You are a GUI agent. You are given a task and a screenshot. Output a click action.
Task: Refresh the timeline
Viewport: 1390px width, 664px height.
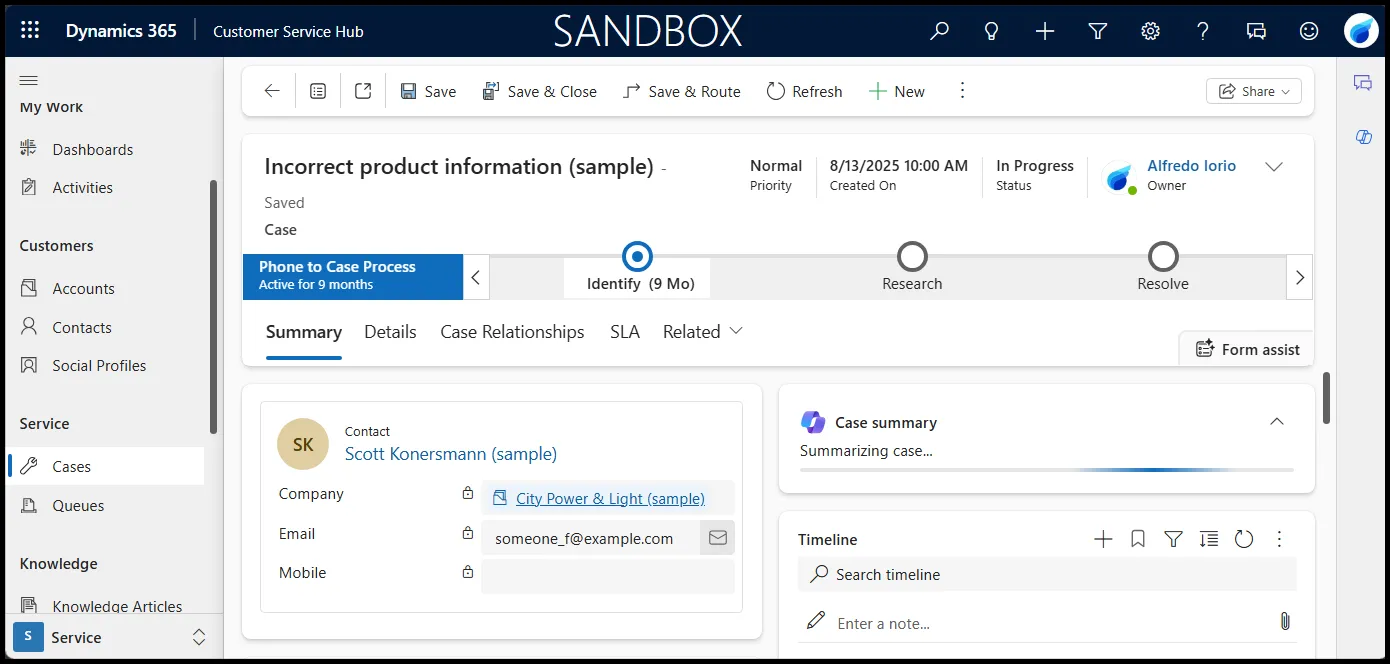click(x=1244, y=539)
